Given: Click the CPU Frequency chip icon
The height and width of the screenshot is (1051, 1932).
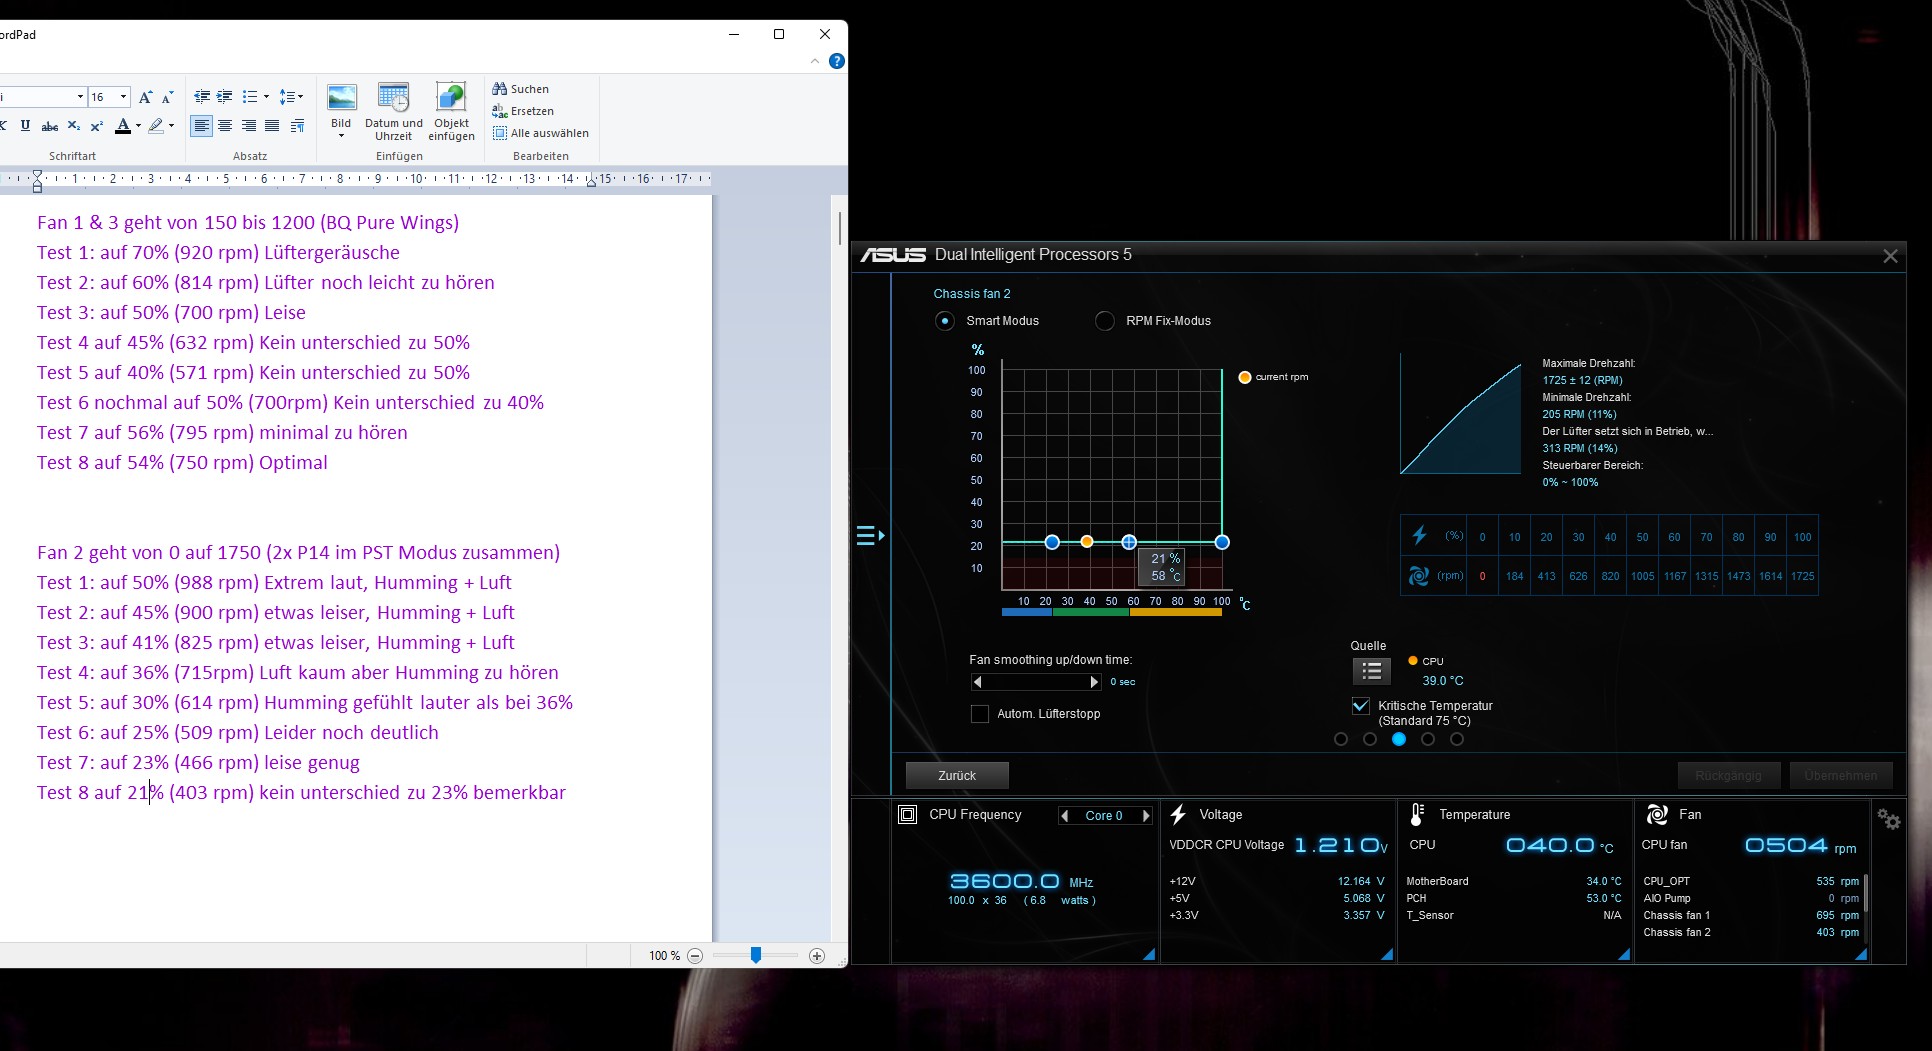Looking at the screenshot, I should [907, 815].
